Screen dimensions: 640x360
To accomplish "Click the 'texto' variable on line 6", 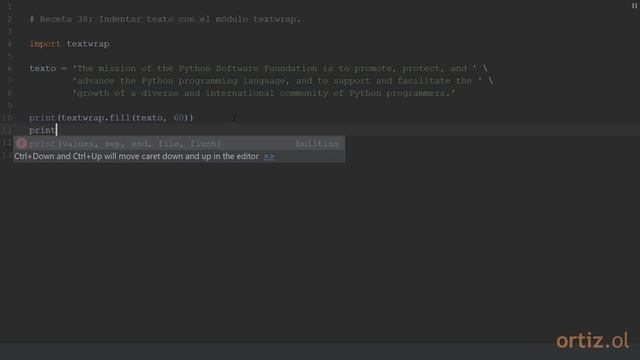I will (42, 69).
